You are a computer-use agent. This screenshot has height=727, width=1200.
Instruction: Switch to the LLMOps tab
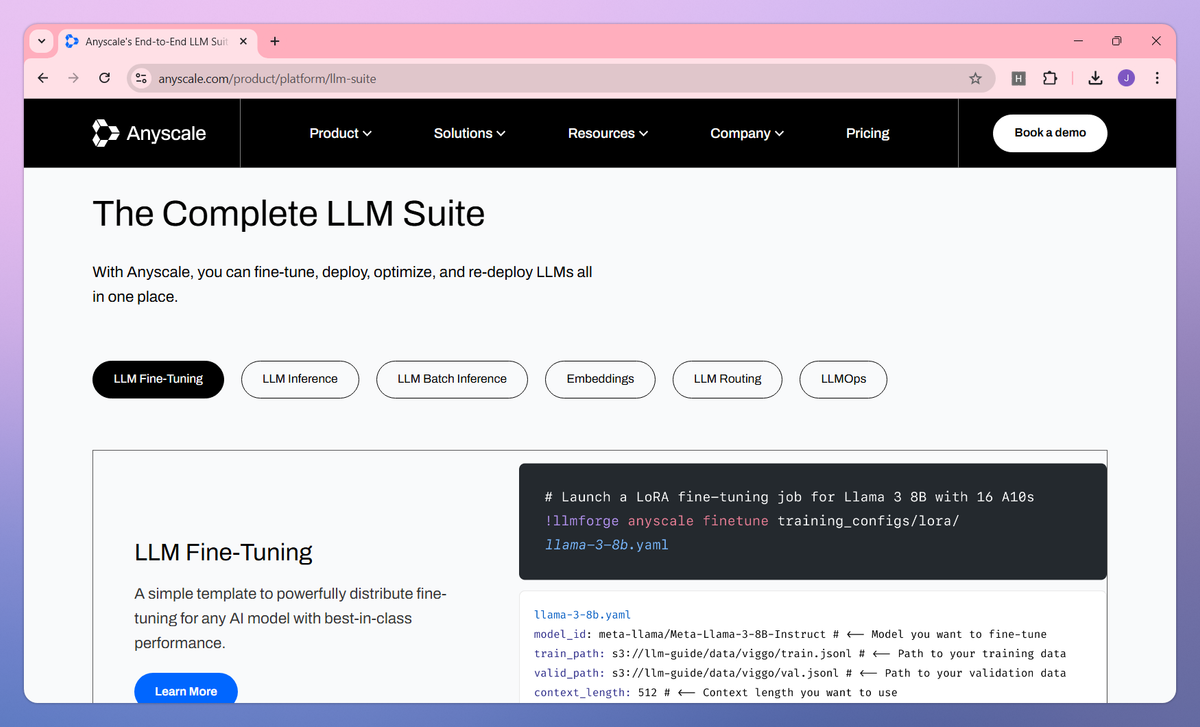[x=843, y=379]
